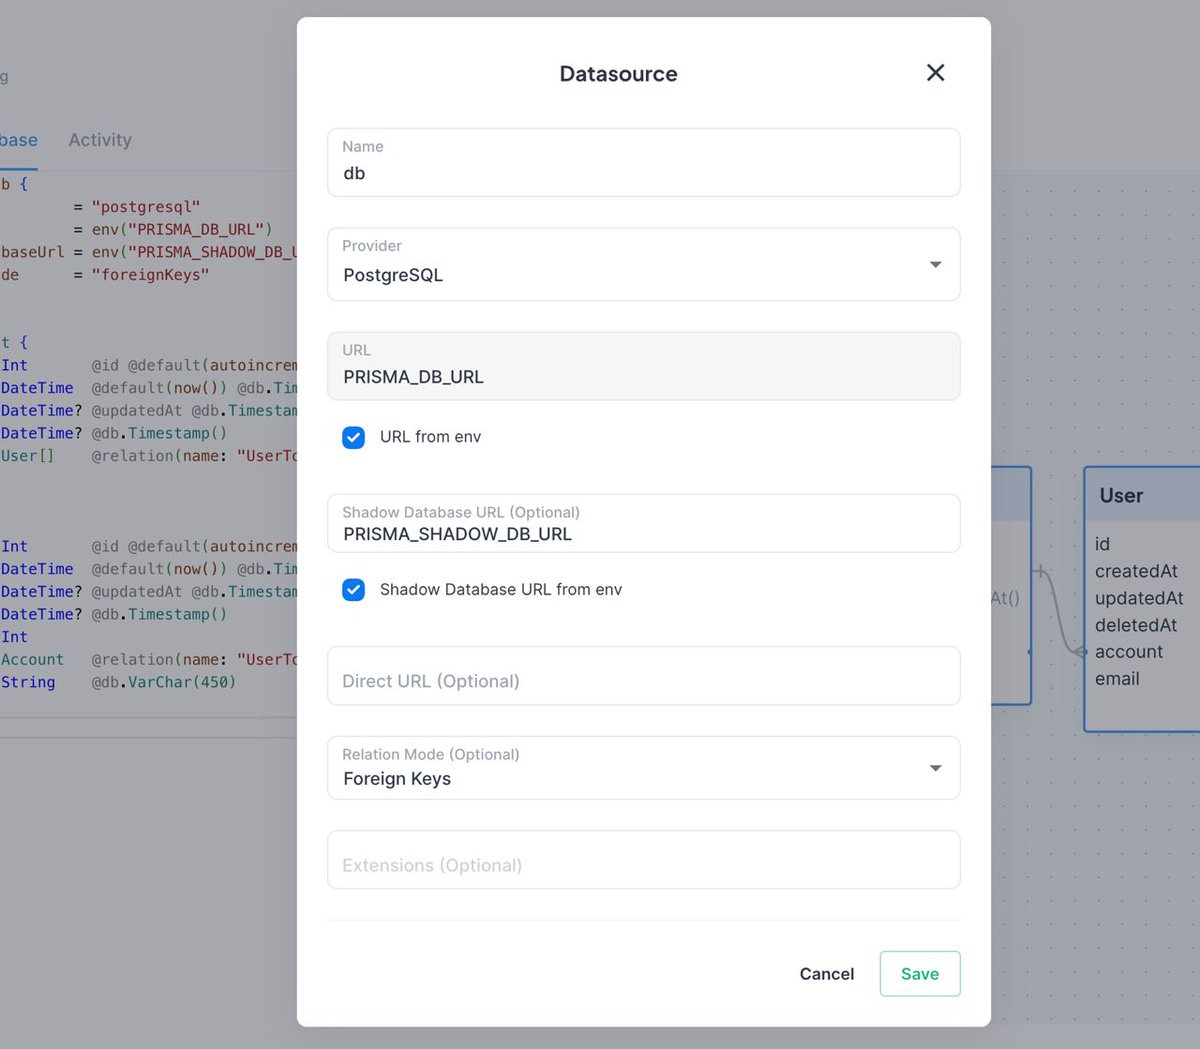Click the createdAt field in User model
The width and height of the screenshot is (1200, 1049).
(x=1135, y=571)
